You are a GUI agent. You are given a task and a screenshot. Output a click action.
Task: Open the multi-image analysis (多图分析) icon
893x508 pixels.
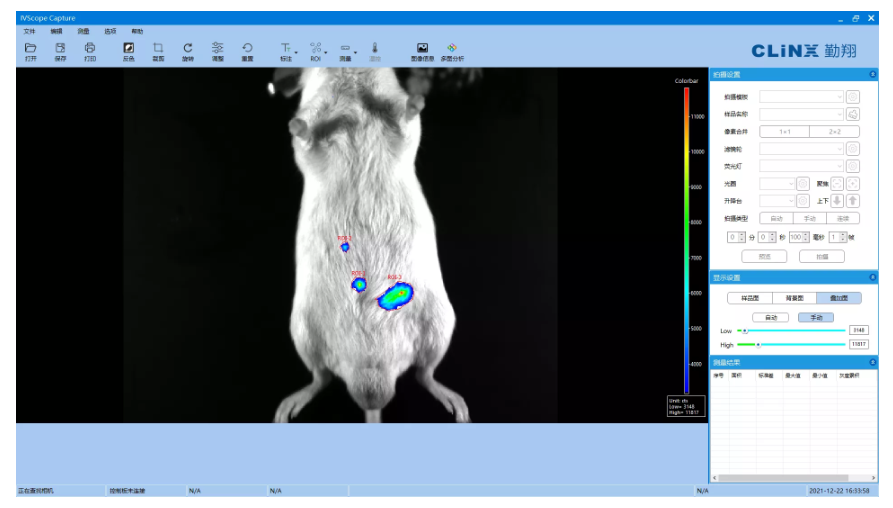pos(452,51)
